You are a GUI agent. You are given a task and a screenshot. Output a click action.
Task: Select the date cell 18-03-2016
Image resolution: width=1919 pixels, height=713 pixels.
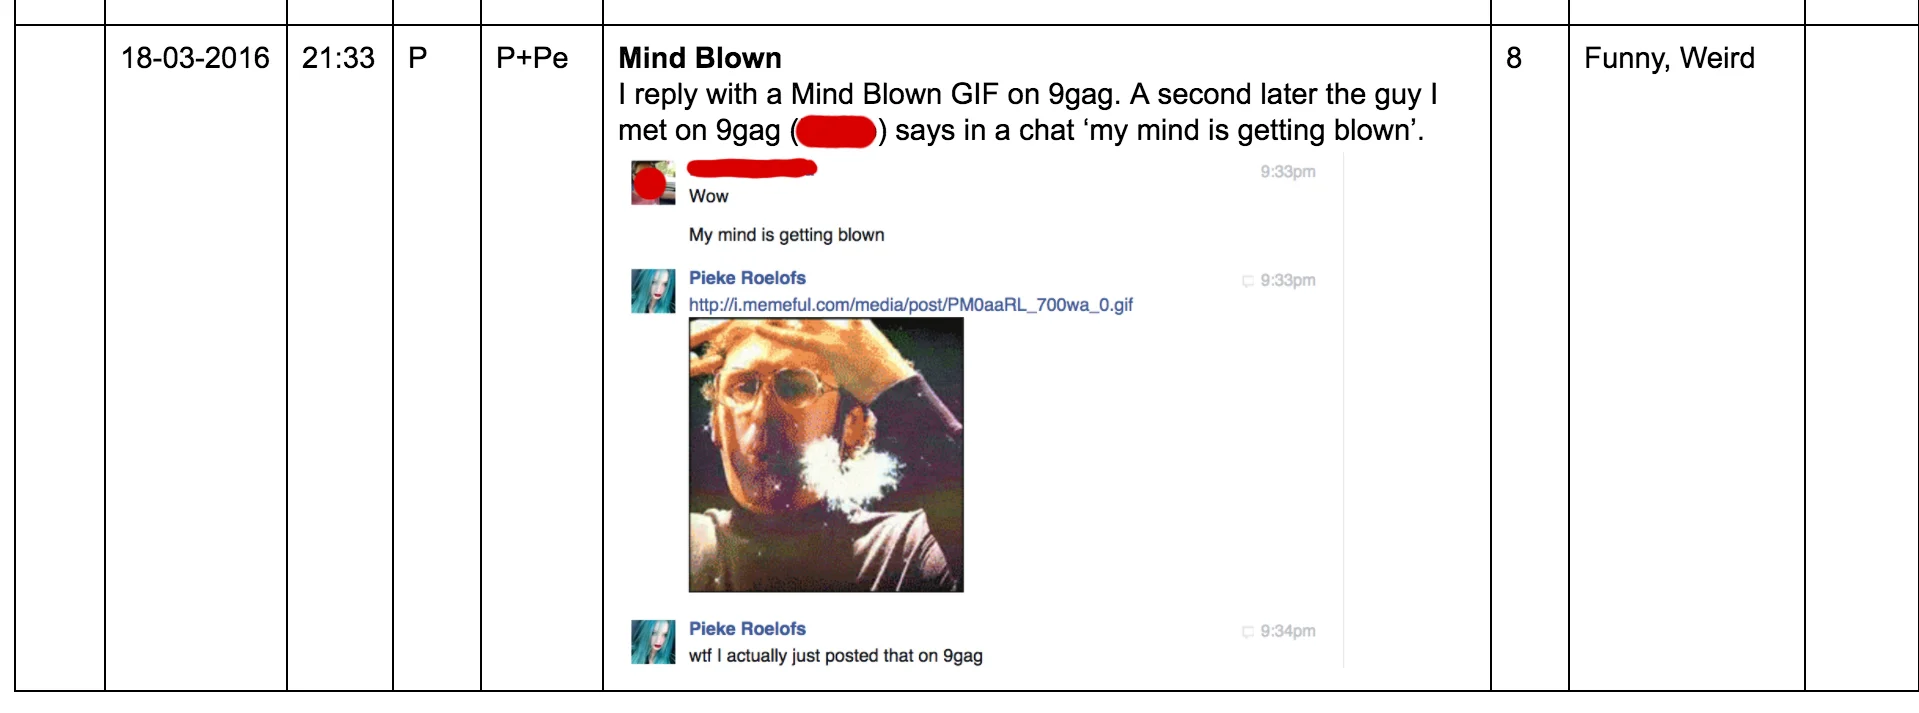196,358
